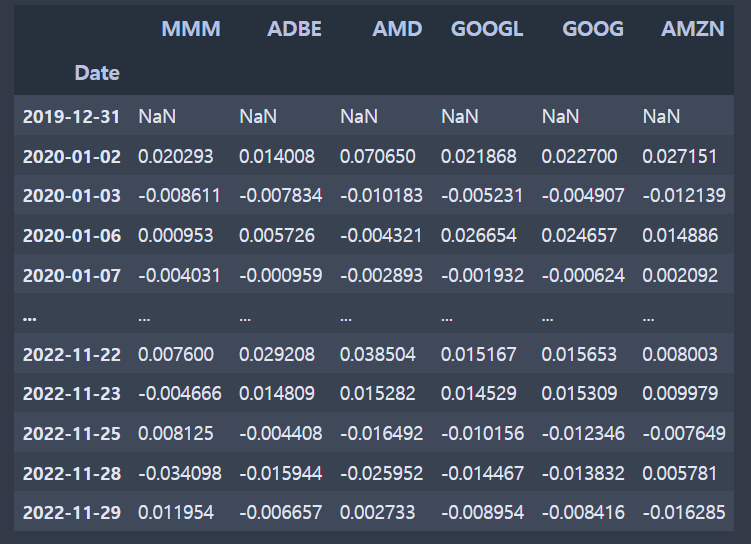Click the Date index label

click(x=97, y=73)
